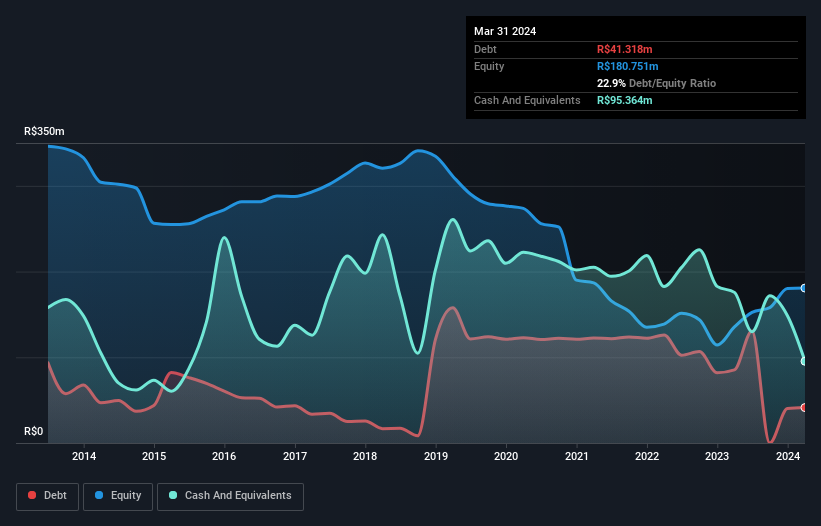Click the Cash And Equivalents tooltip row label
821x526 pixels.
[x=527, y=100]
